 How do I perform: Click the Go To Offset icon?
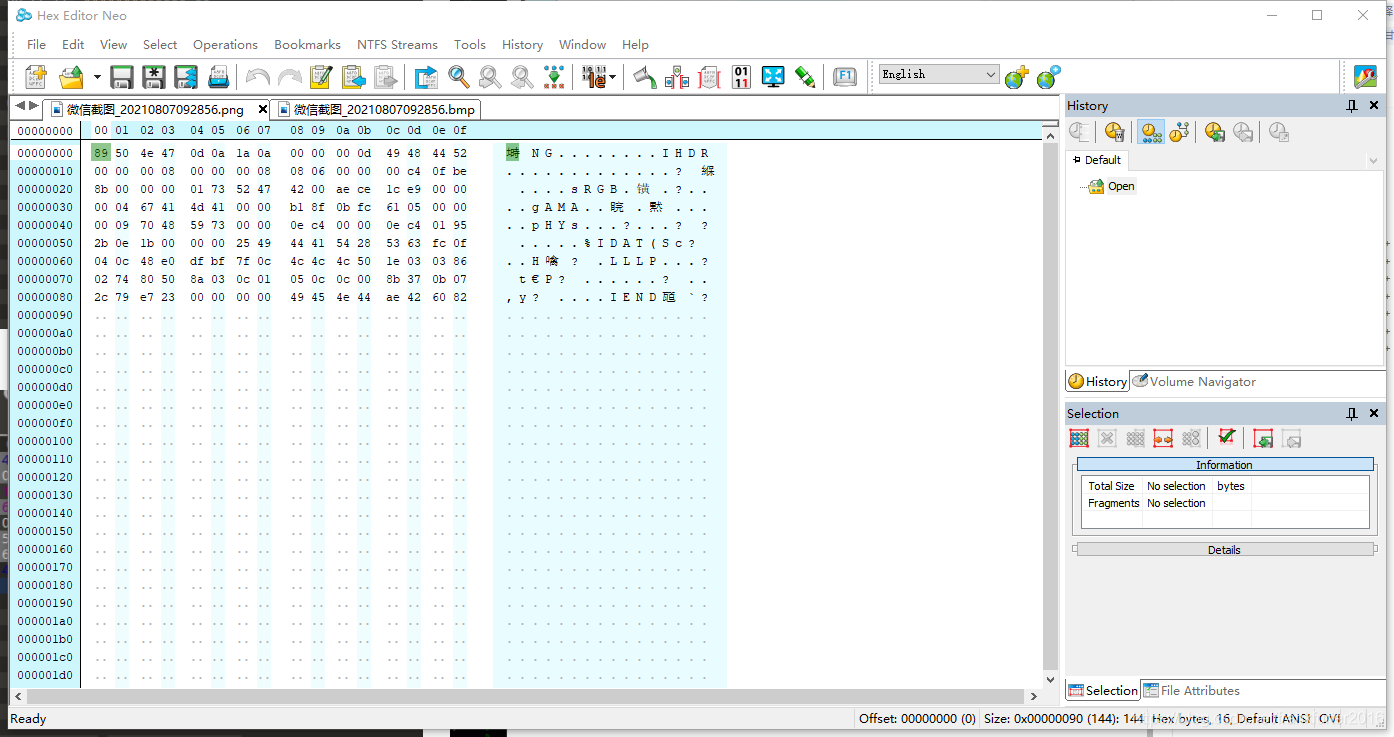coord(426,76)
